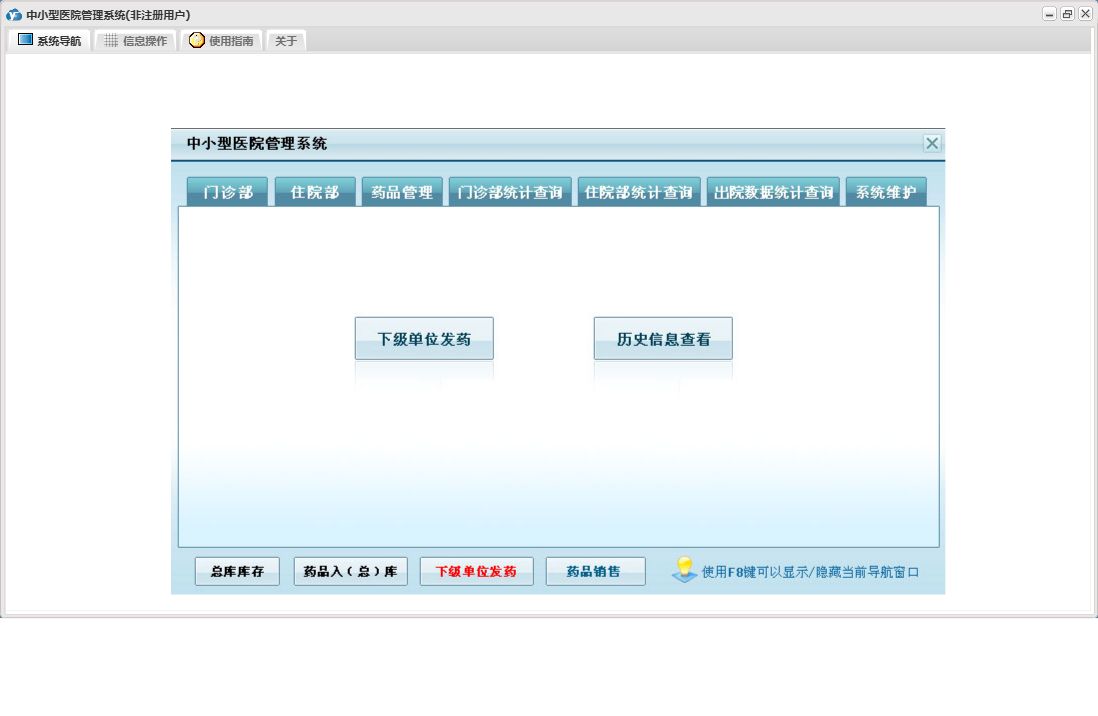Close the main application window
Viewport: 1098px width, 716px height.
point(1085,14)
